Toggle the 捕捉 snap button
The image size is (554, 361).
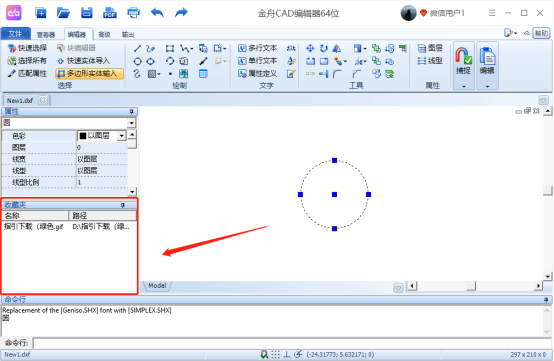pos(463,61)
